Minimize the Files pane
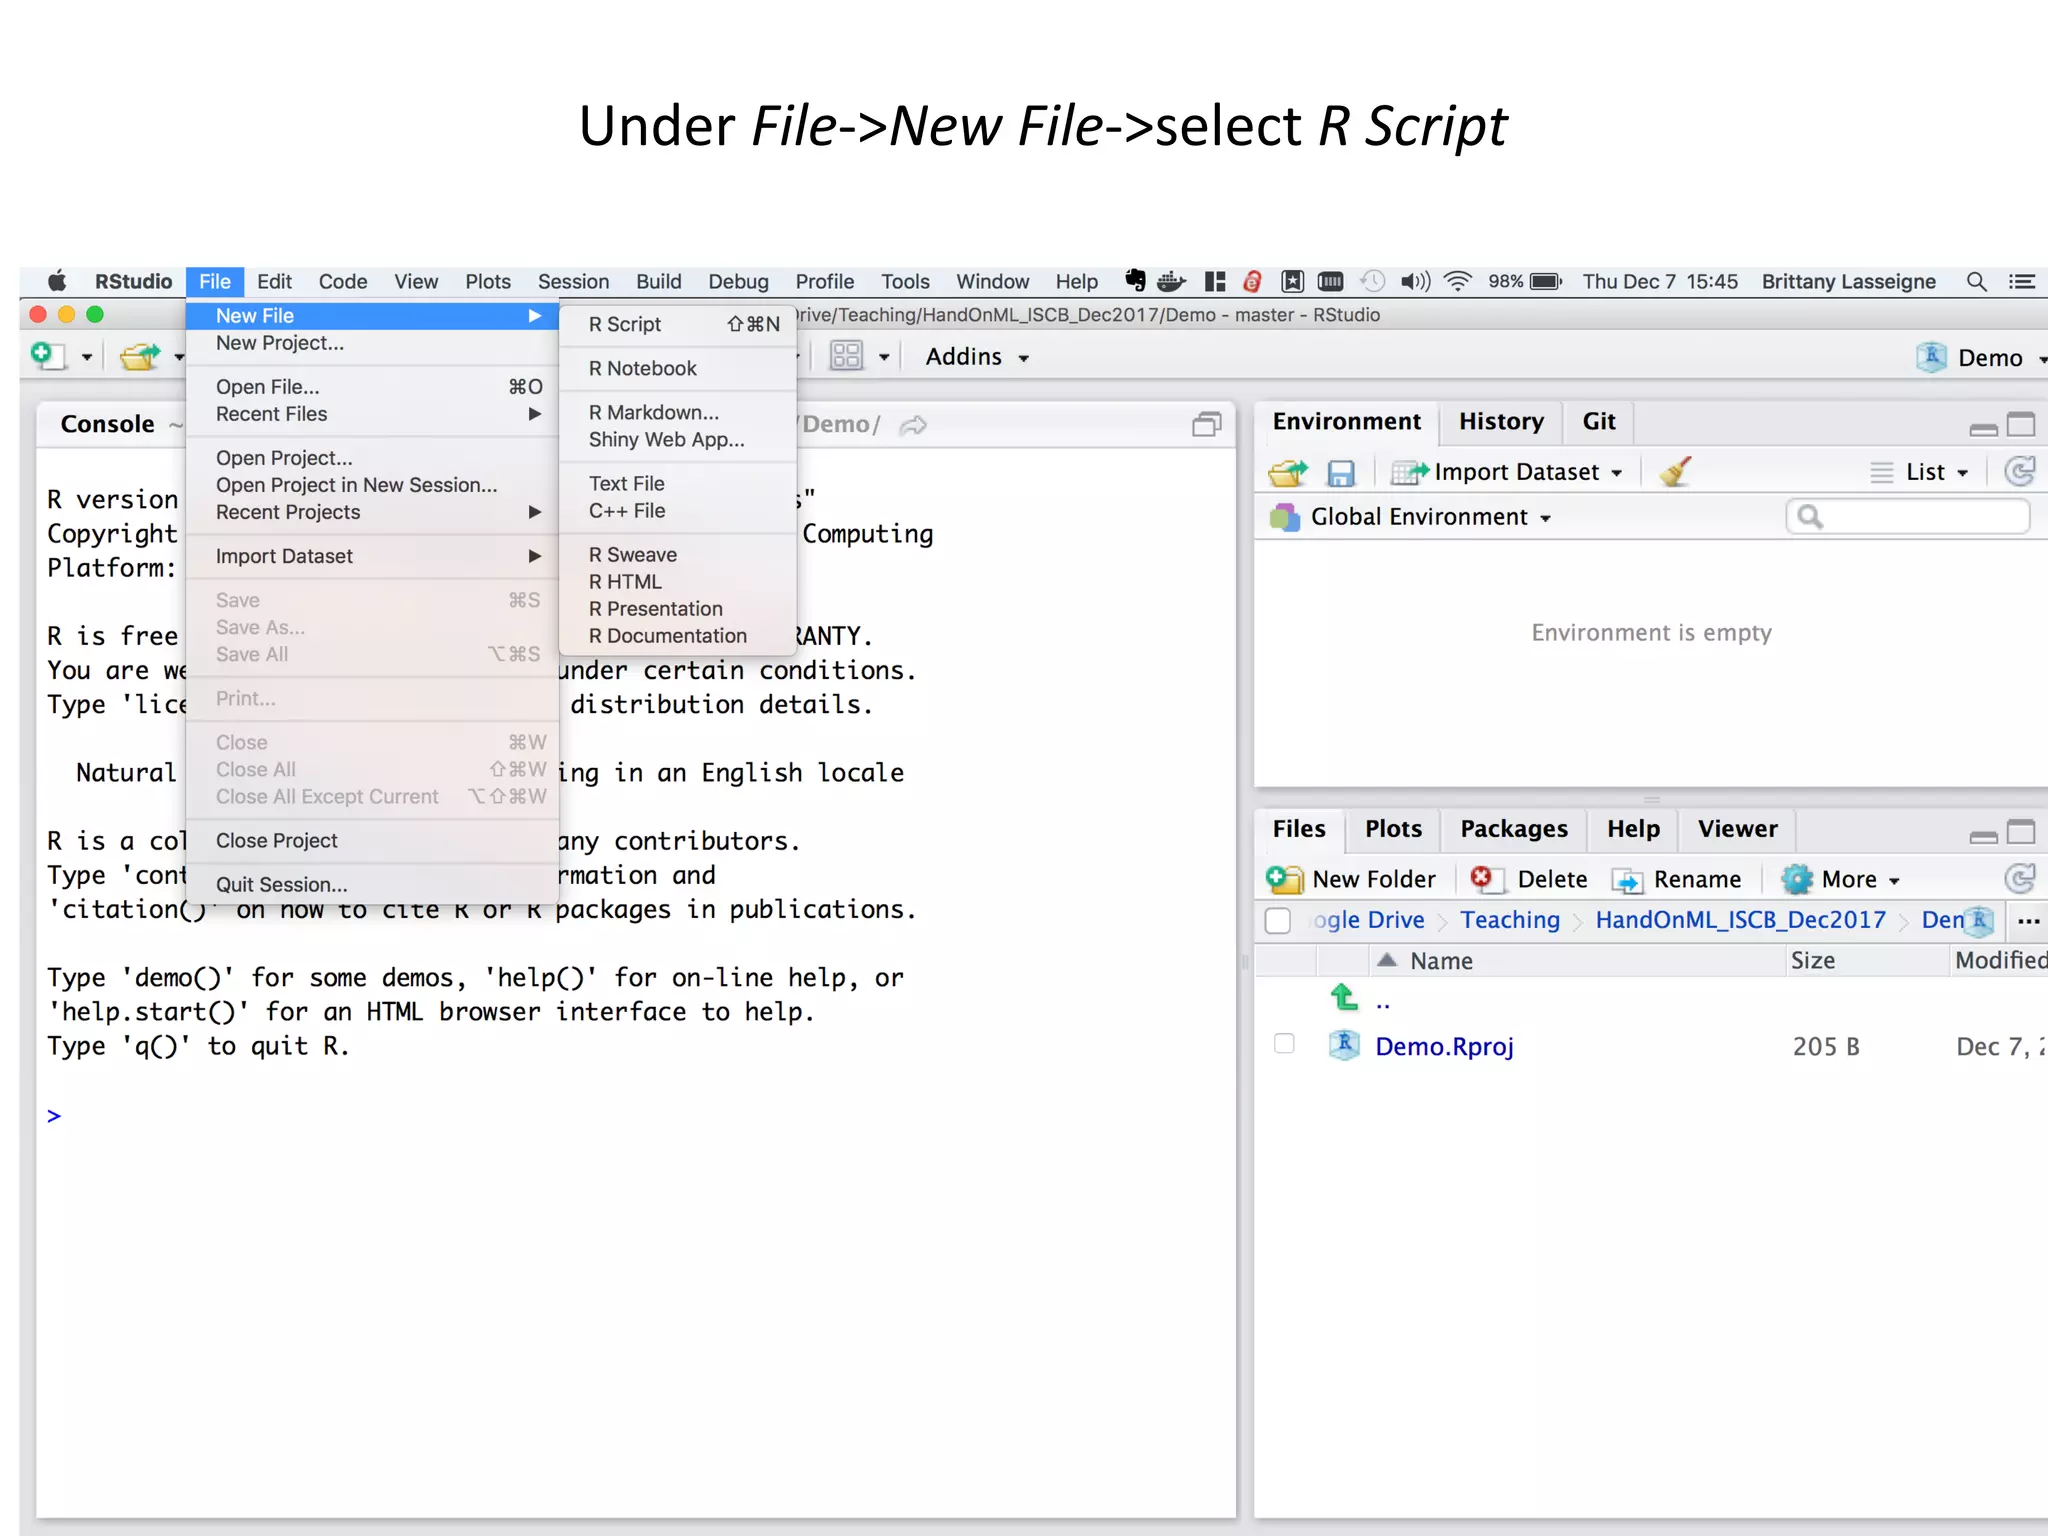 coord(1983,835)
